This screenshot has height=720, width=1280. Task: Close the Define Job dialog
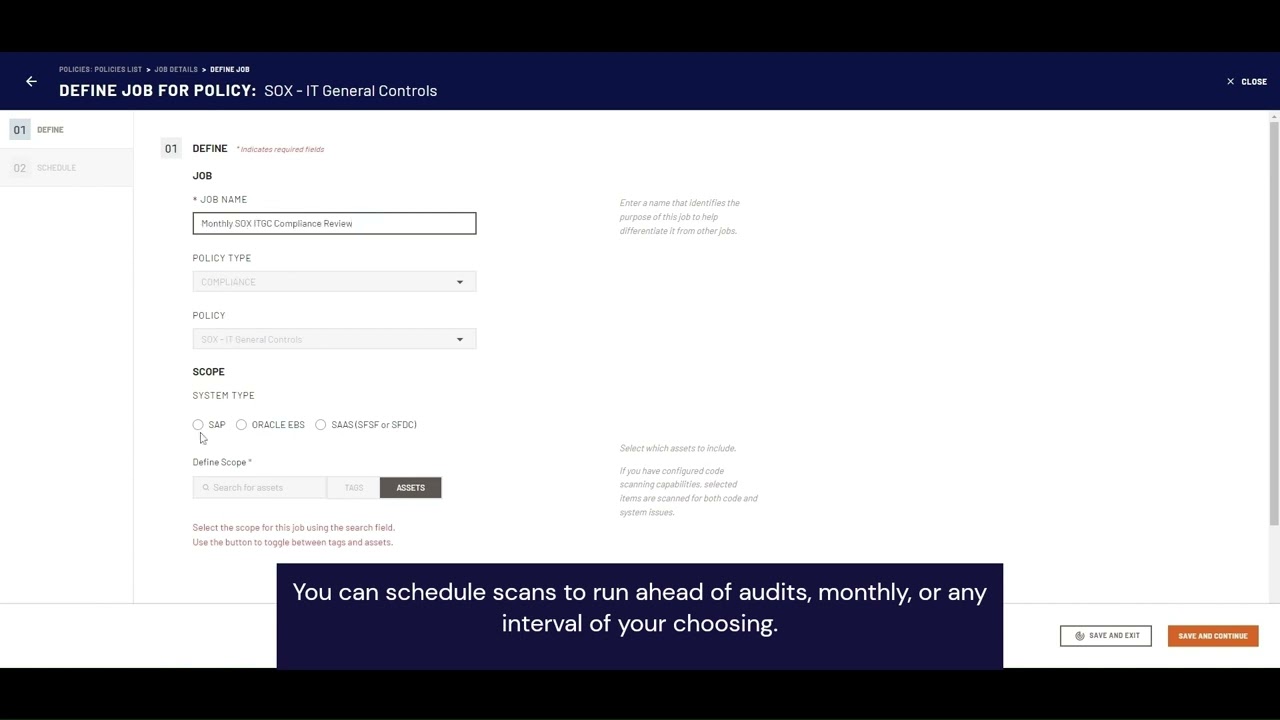[1247, 82]
